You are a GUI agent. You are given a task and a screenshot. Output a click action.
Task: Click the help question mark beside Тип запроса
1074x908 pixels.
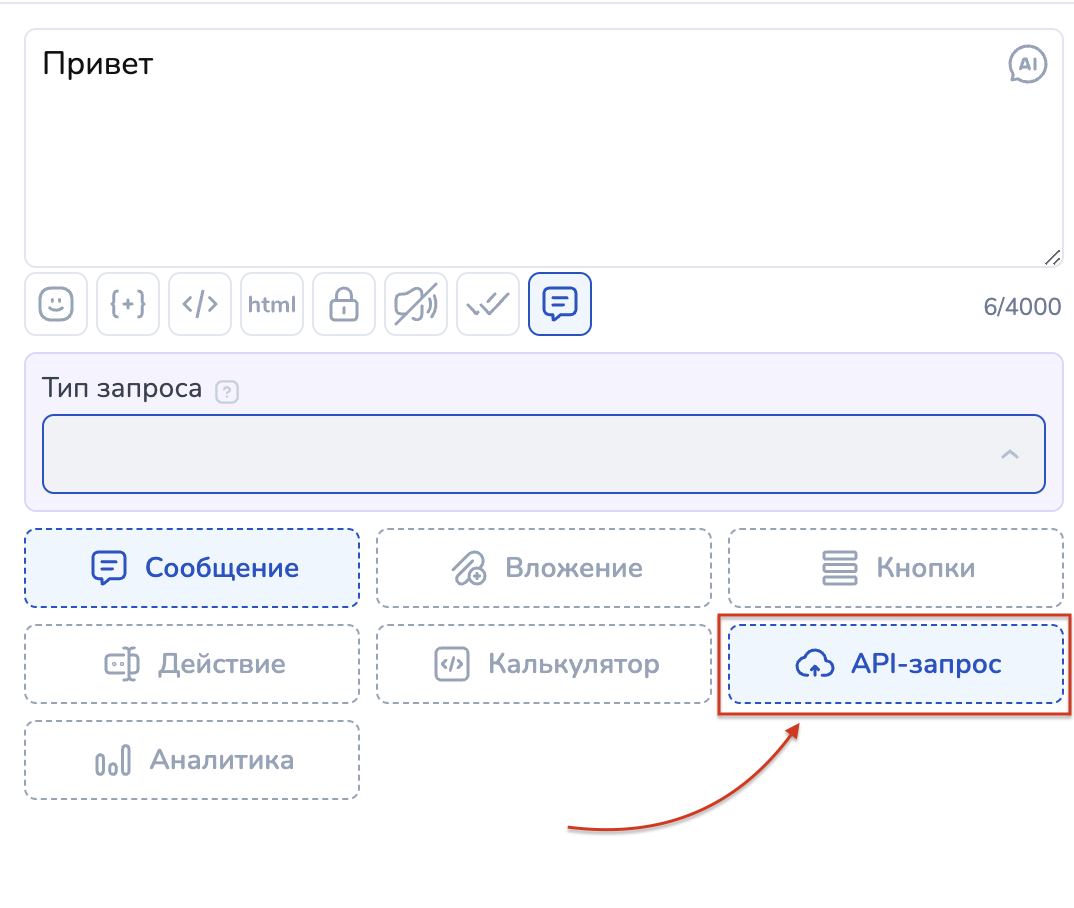[227, 392]
